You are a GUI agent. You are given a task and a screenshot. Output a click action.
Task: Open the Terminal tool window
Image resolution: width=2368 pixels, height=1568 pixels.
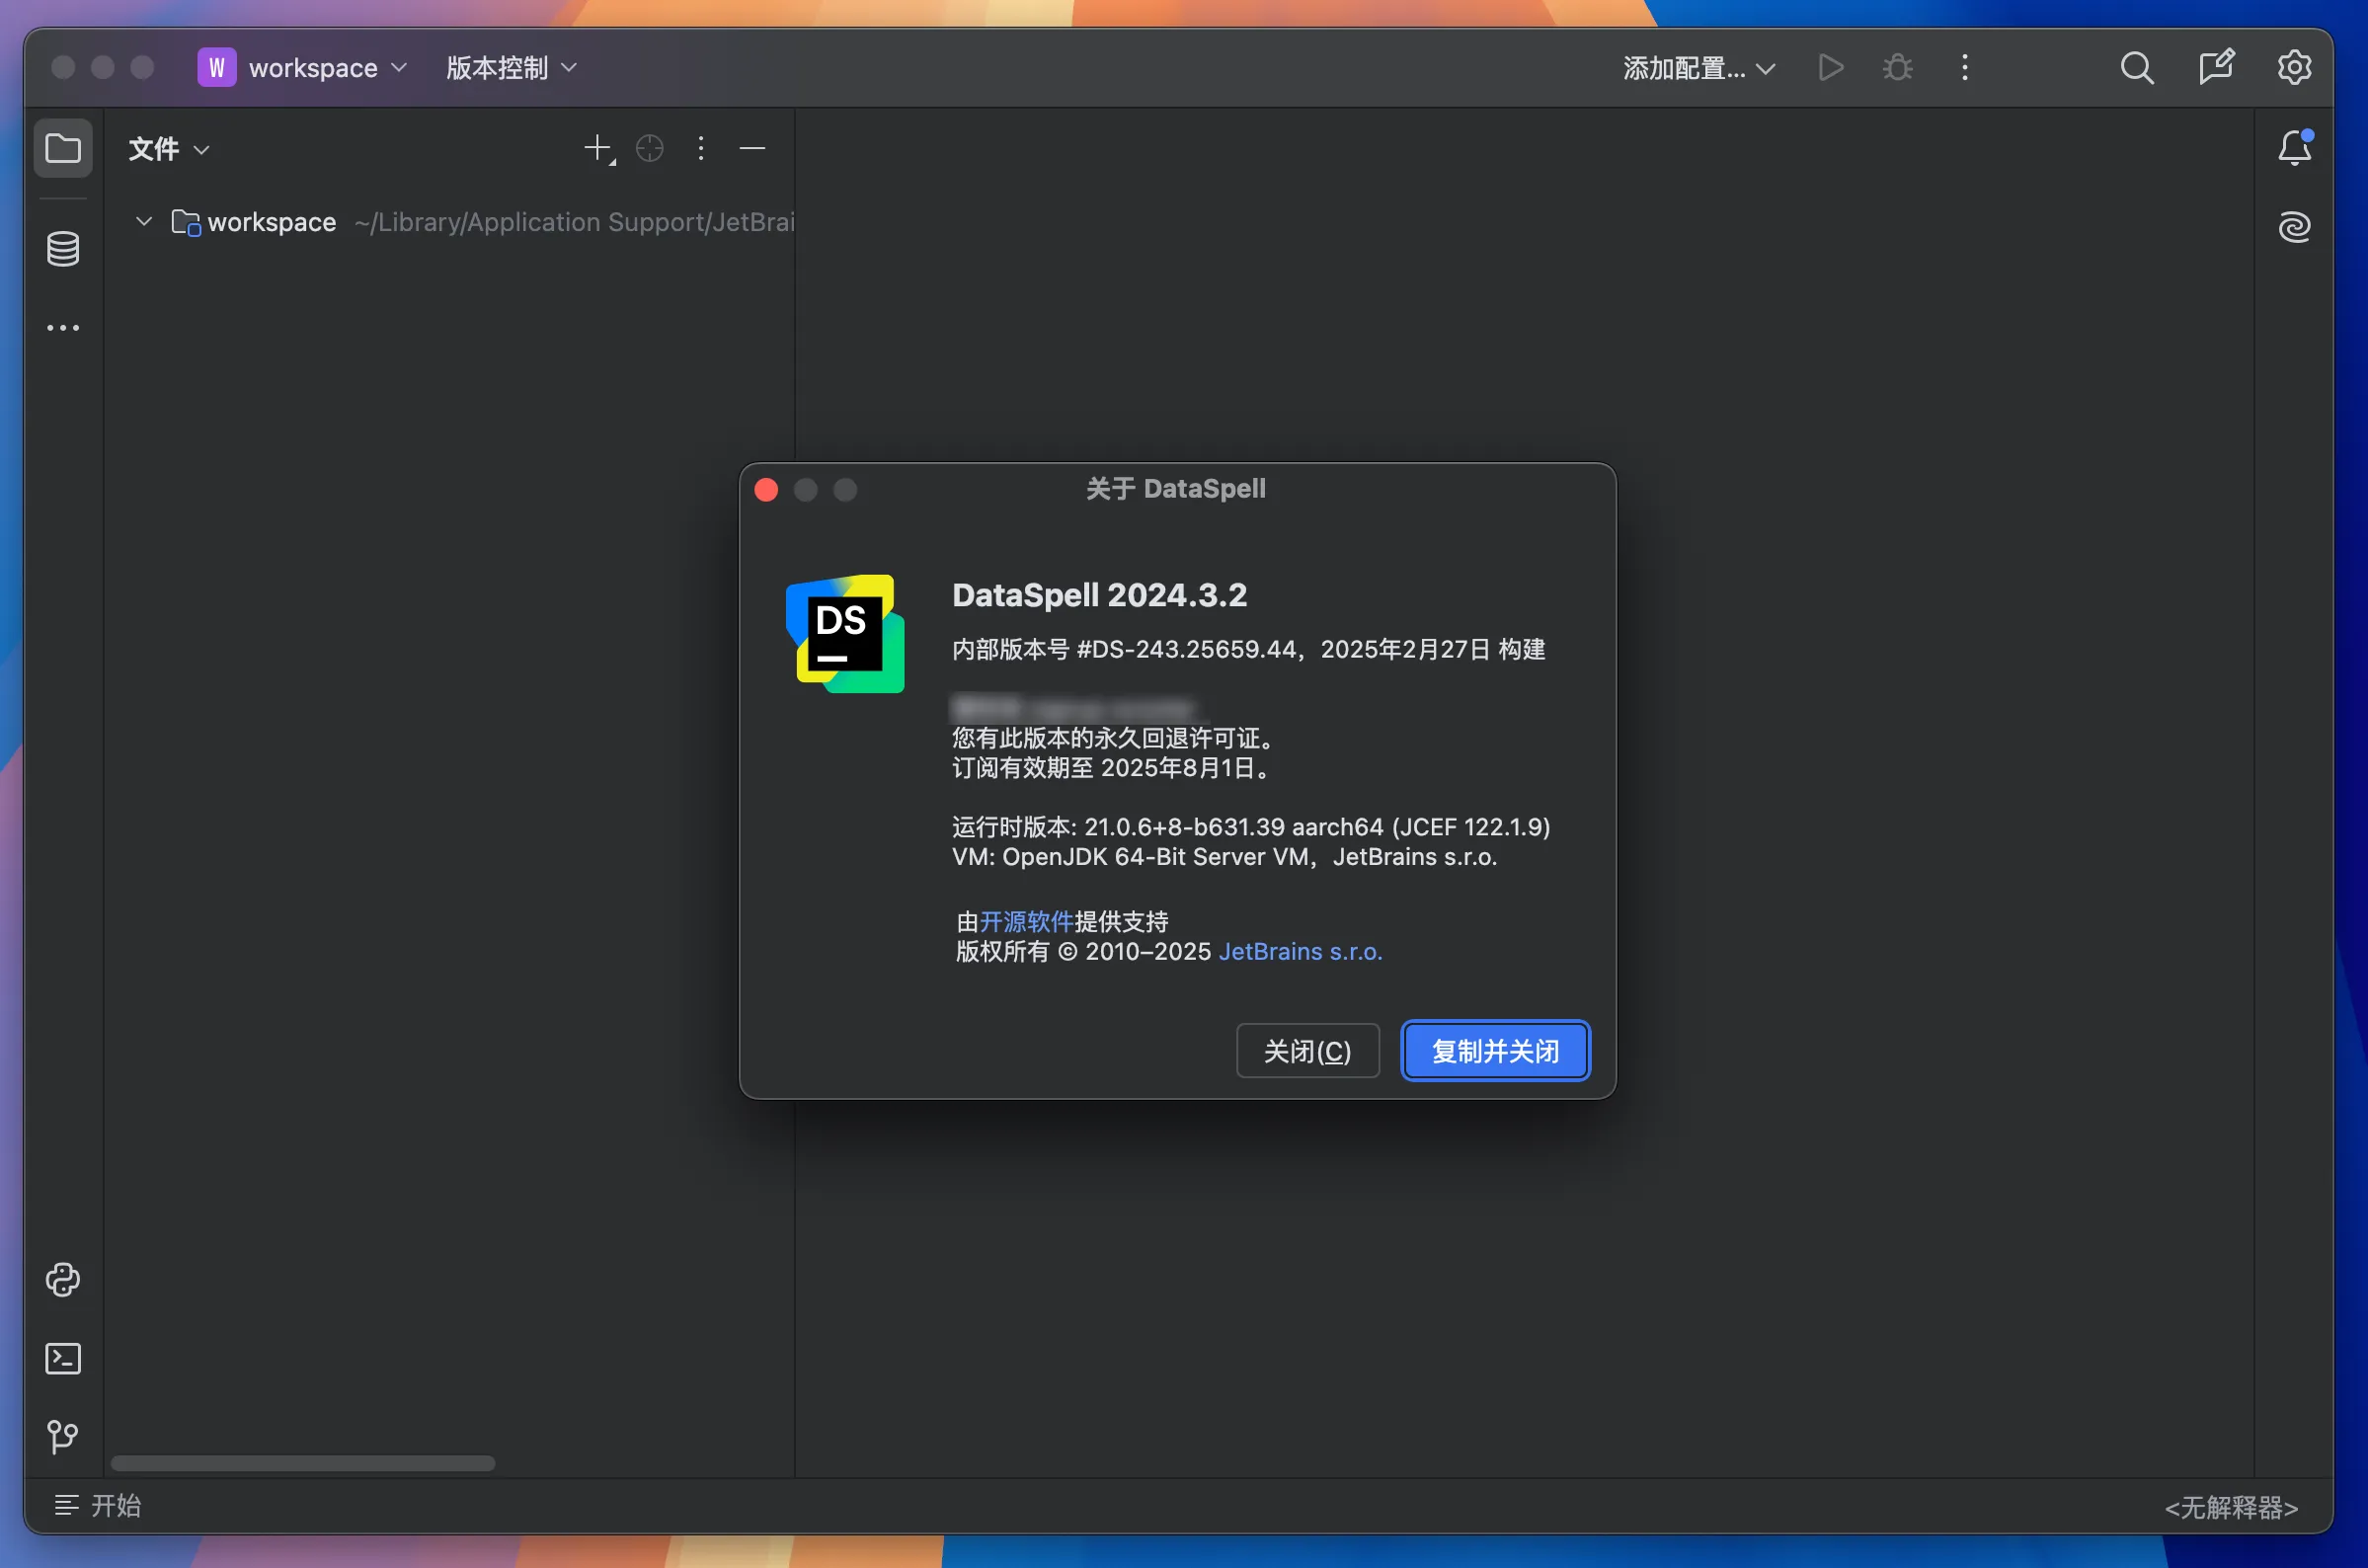(63, 1358)
